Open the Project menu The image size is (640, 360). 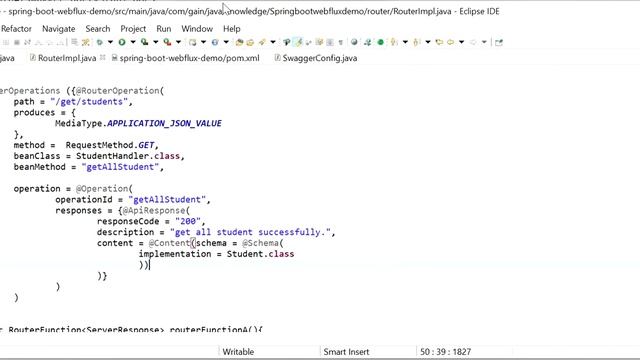pos(133,29)
